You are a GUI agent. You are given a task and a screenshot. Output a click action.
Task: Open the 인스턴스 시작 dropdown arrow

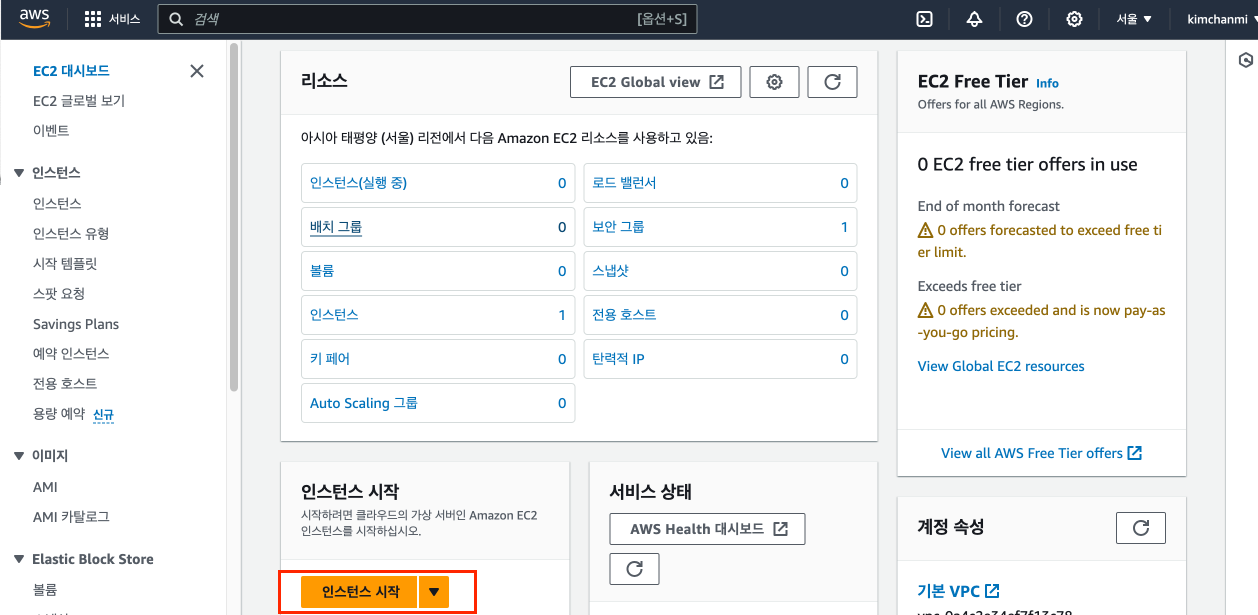(434, 592)
